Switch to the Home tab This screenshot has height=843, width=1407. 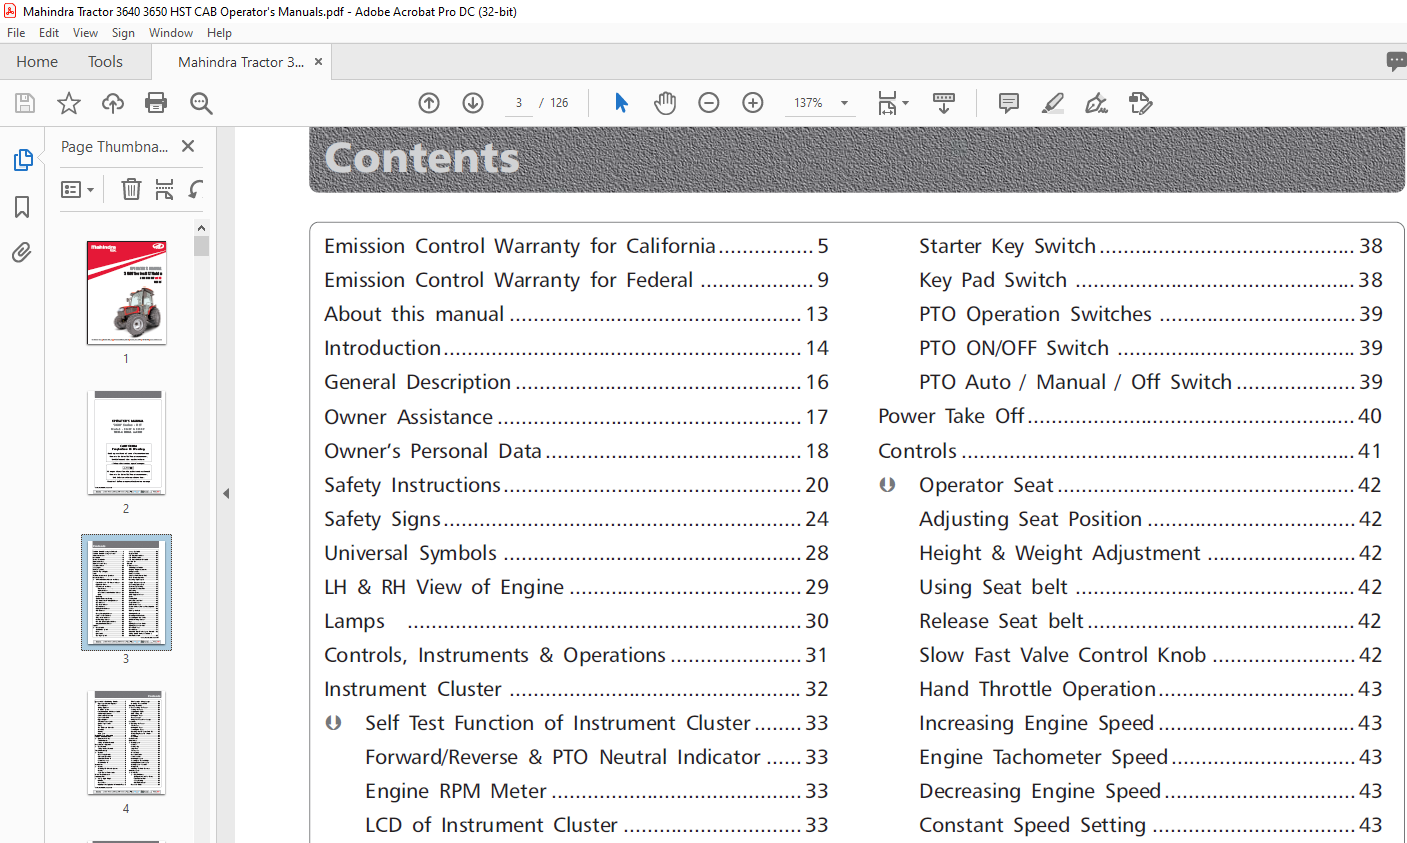[37, 61]
